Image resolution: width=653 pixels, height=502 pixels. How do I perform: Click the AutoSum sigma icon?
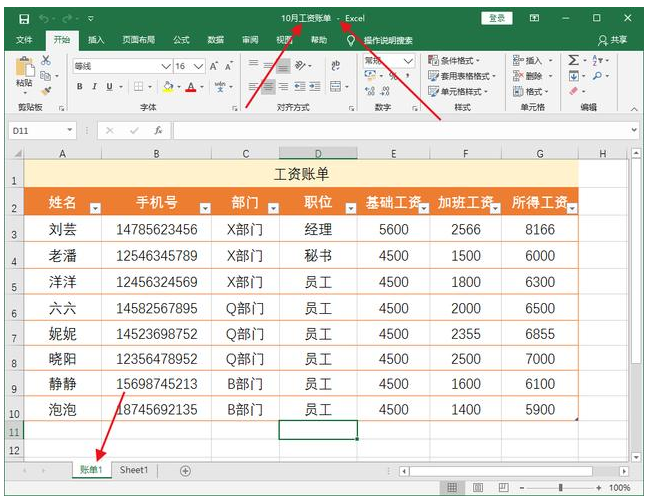[573, 61]
